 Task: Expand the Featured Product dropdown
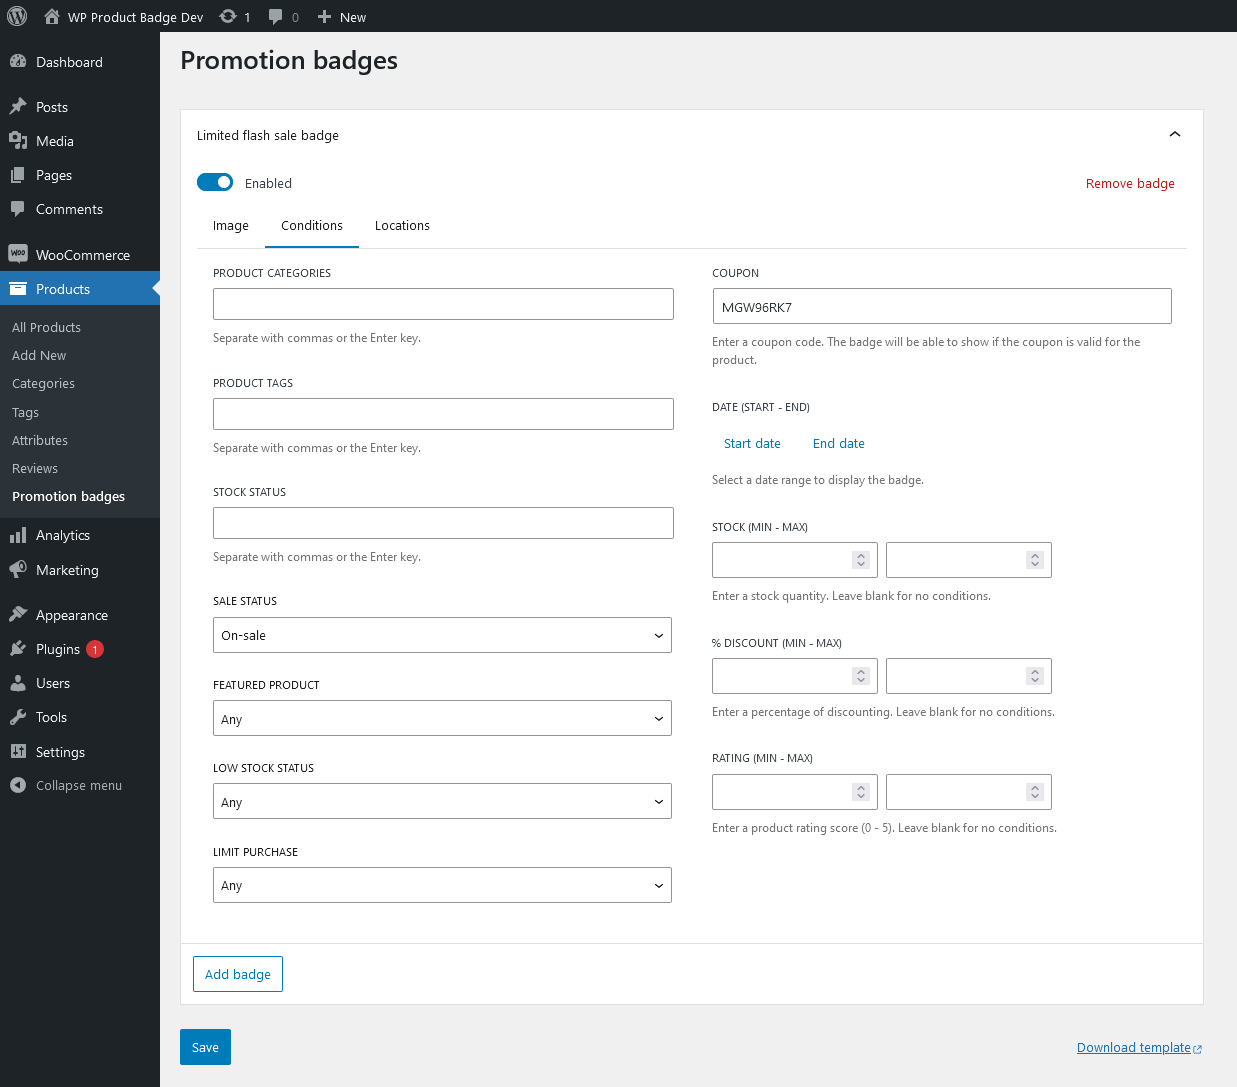click(x=442, y=718)
